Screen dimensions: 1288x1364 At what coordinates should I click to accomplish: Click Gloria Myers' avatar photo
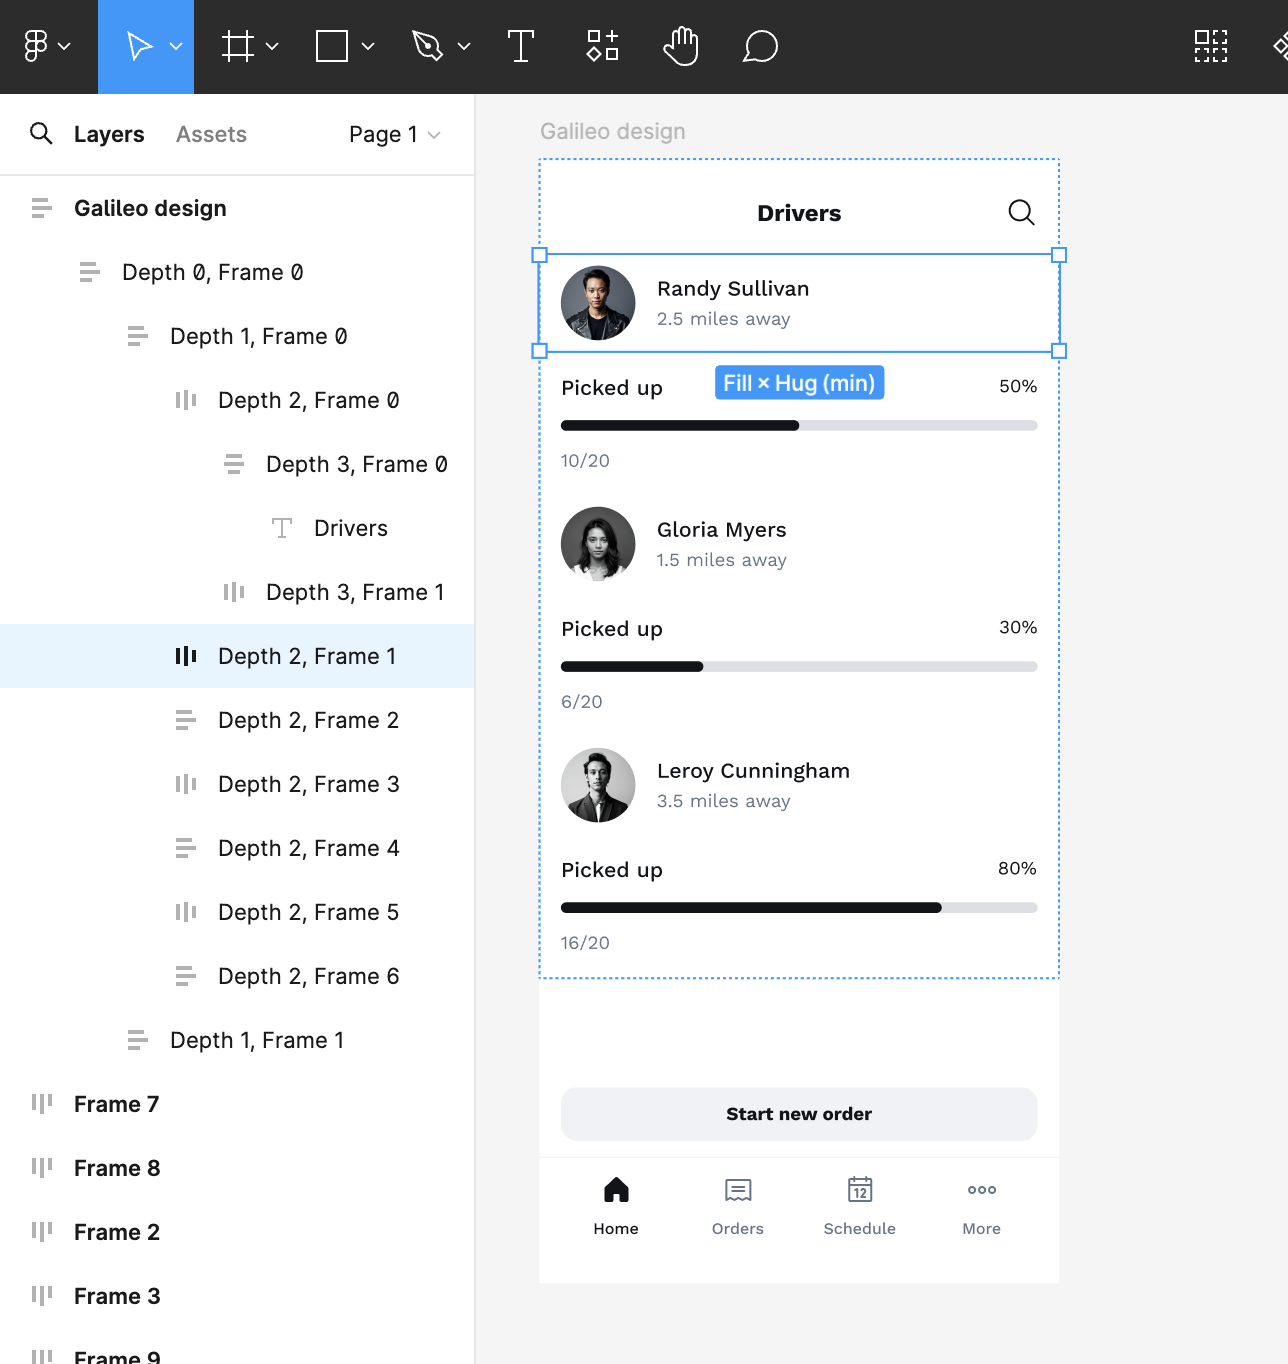pos(598,544)
